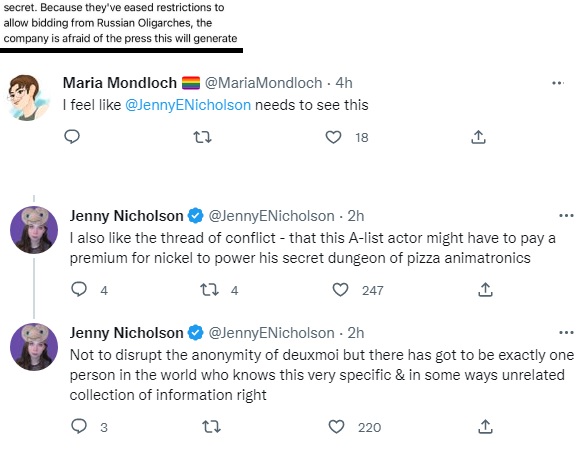Share the pizza animatronics tweet
The image size is (588, 456).
(x=485, y=290)
